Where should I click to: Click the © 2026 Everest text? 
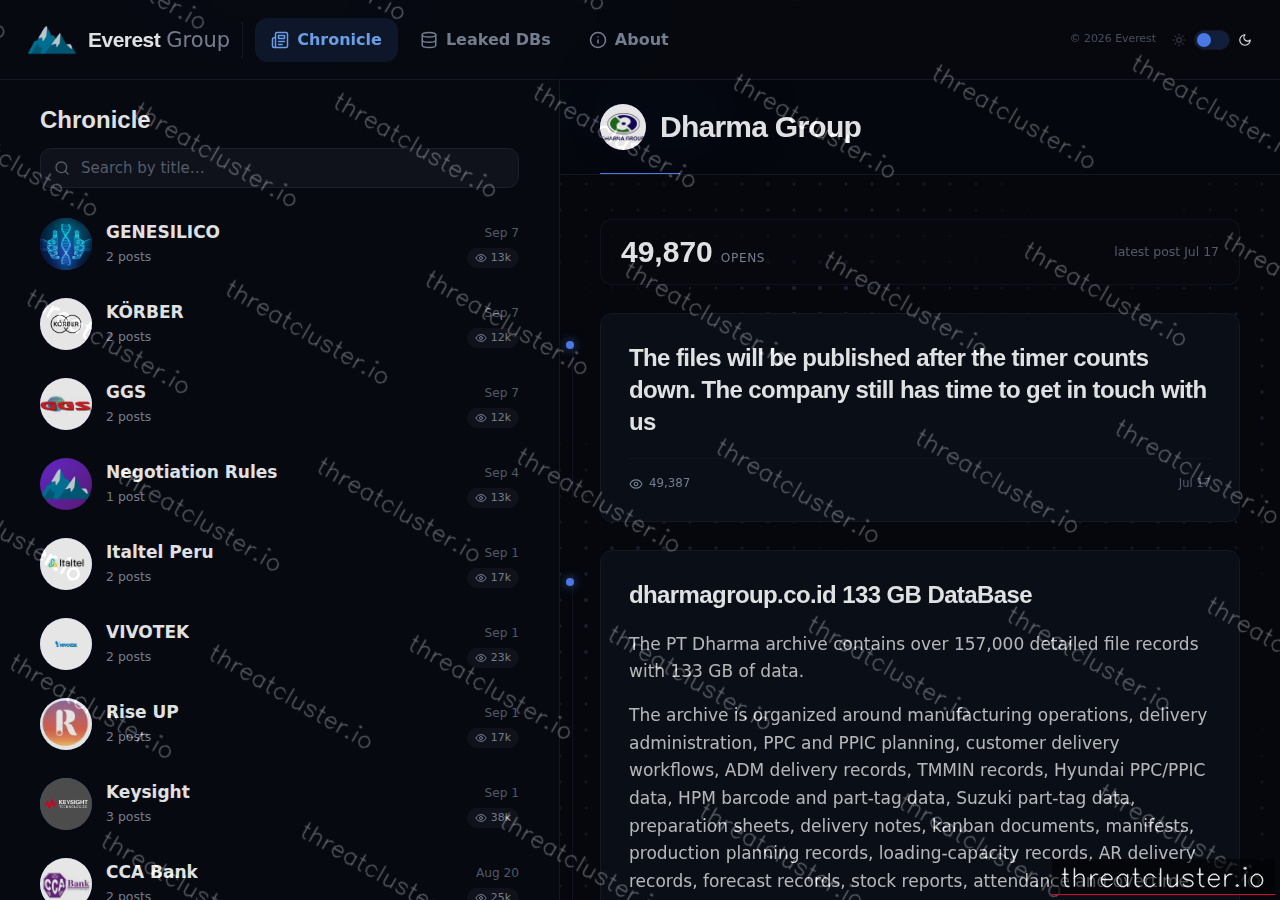tap(1113, 39)
